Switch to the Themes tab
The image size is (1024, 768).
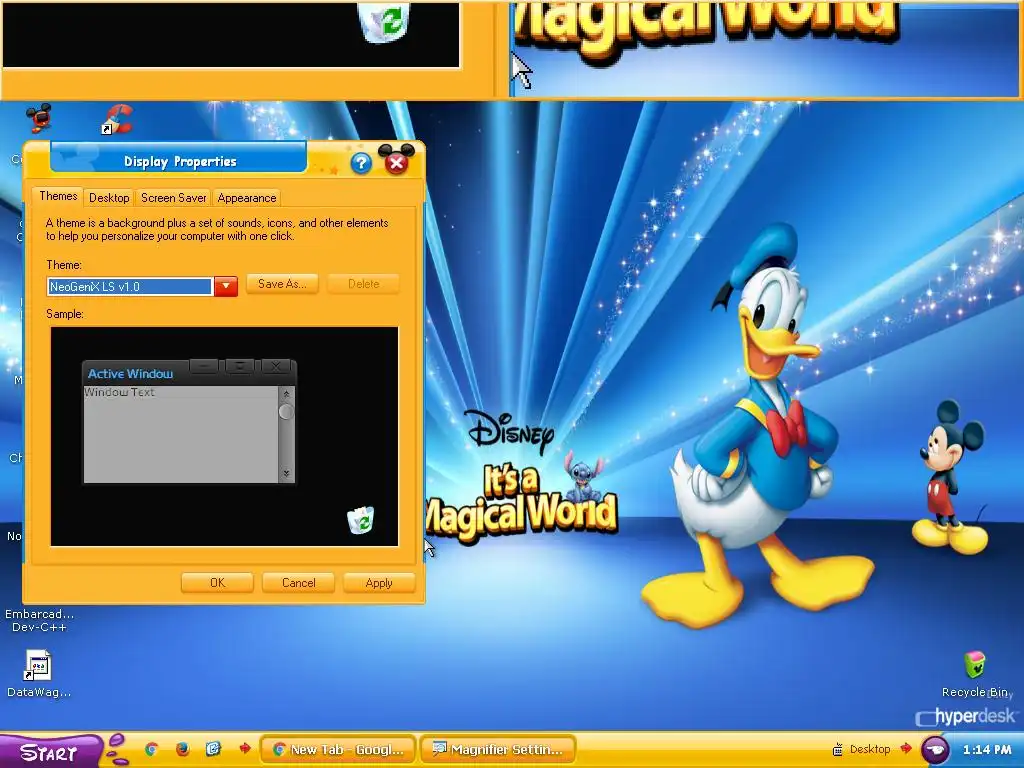pos(58,196)
